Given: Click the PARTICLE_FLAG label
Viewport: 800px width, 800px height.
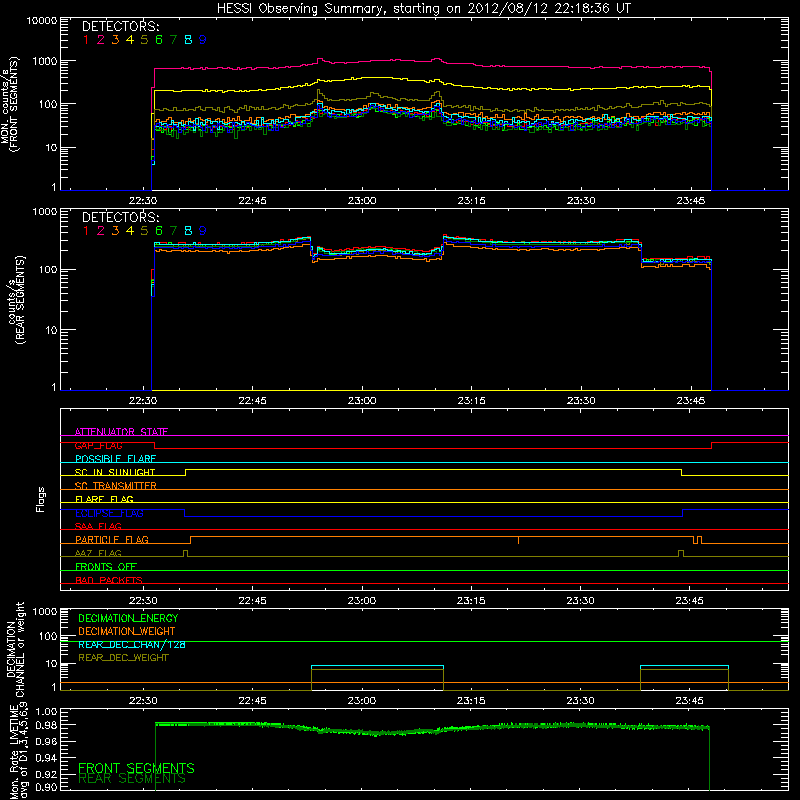Looking at the screenshot, I should (112, 539).
